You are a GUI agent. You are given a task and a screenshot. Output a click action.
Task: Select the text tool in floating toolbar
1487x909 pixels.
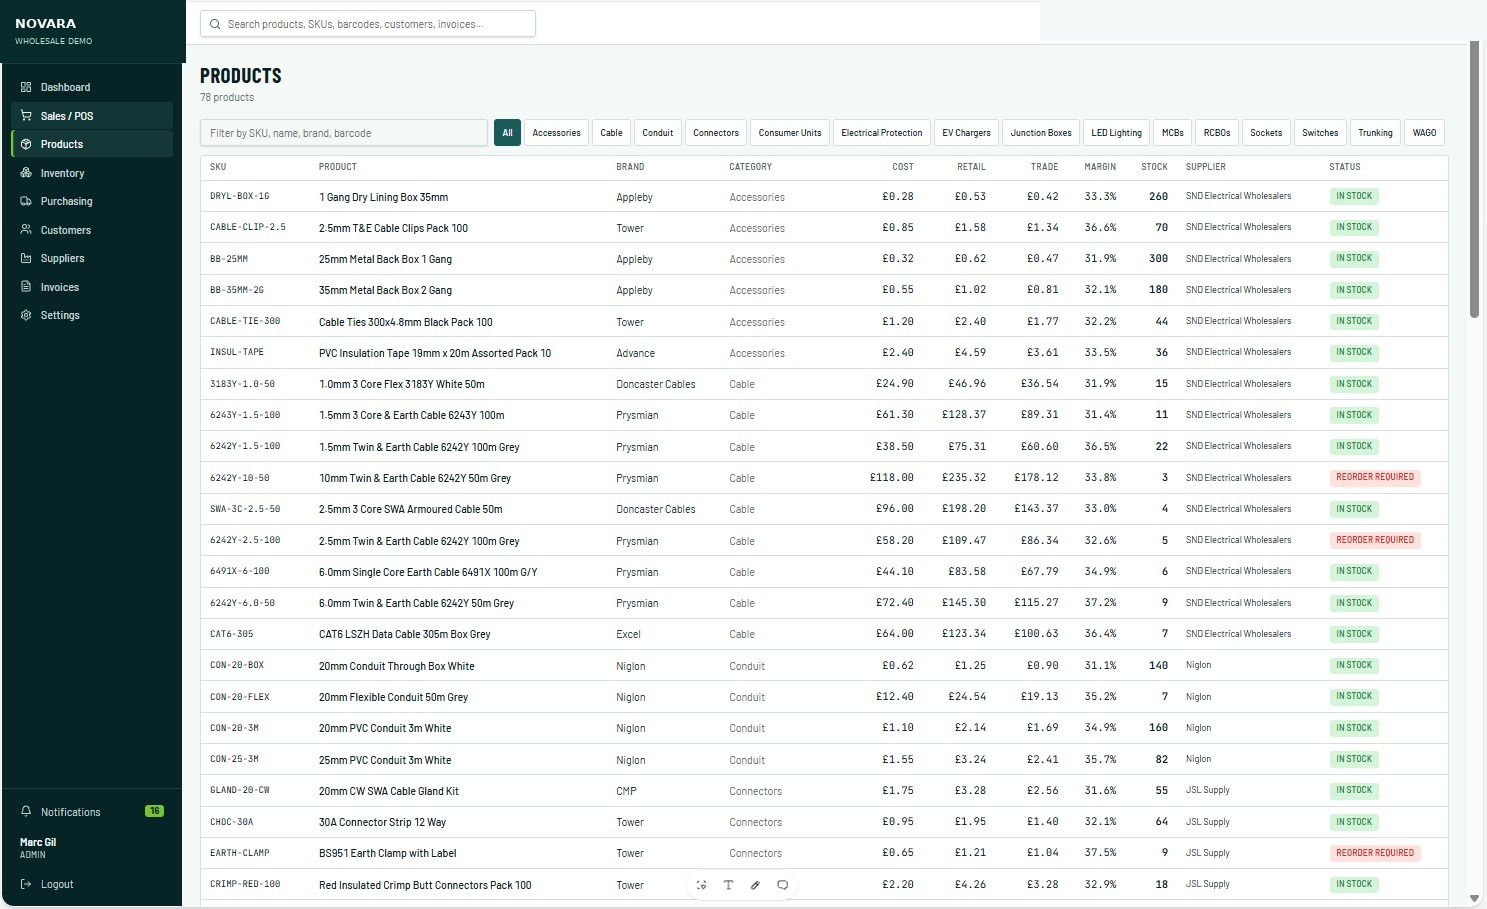[x=728, y=885]
